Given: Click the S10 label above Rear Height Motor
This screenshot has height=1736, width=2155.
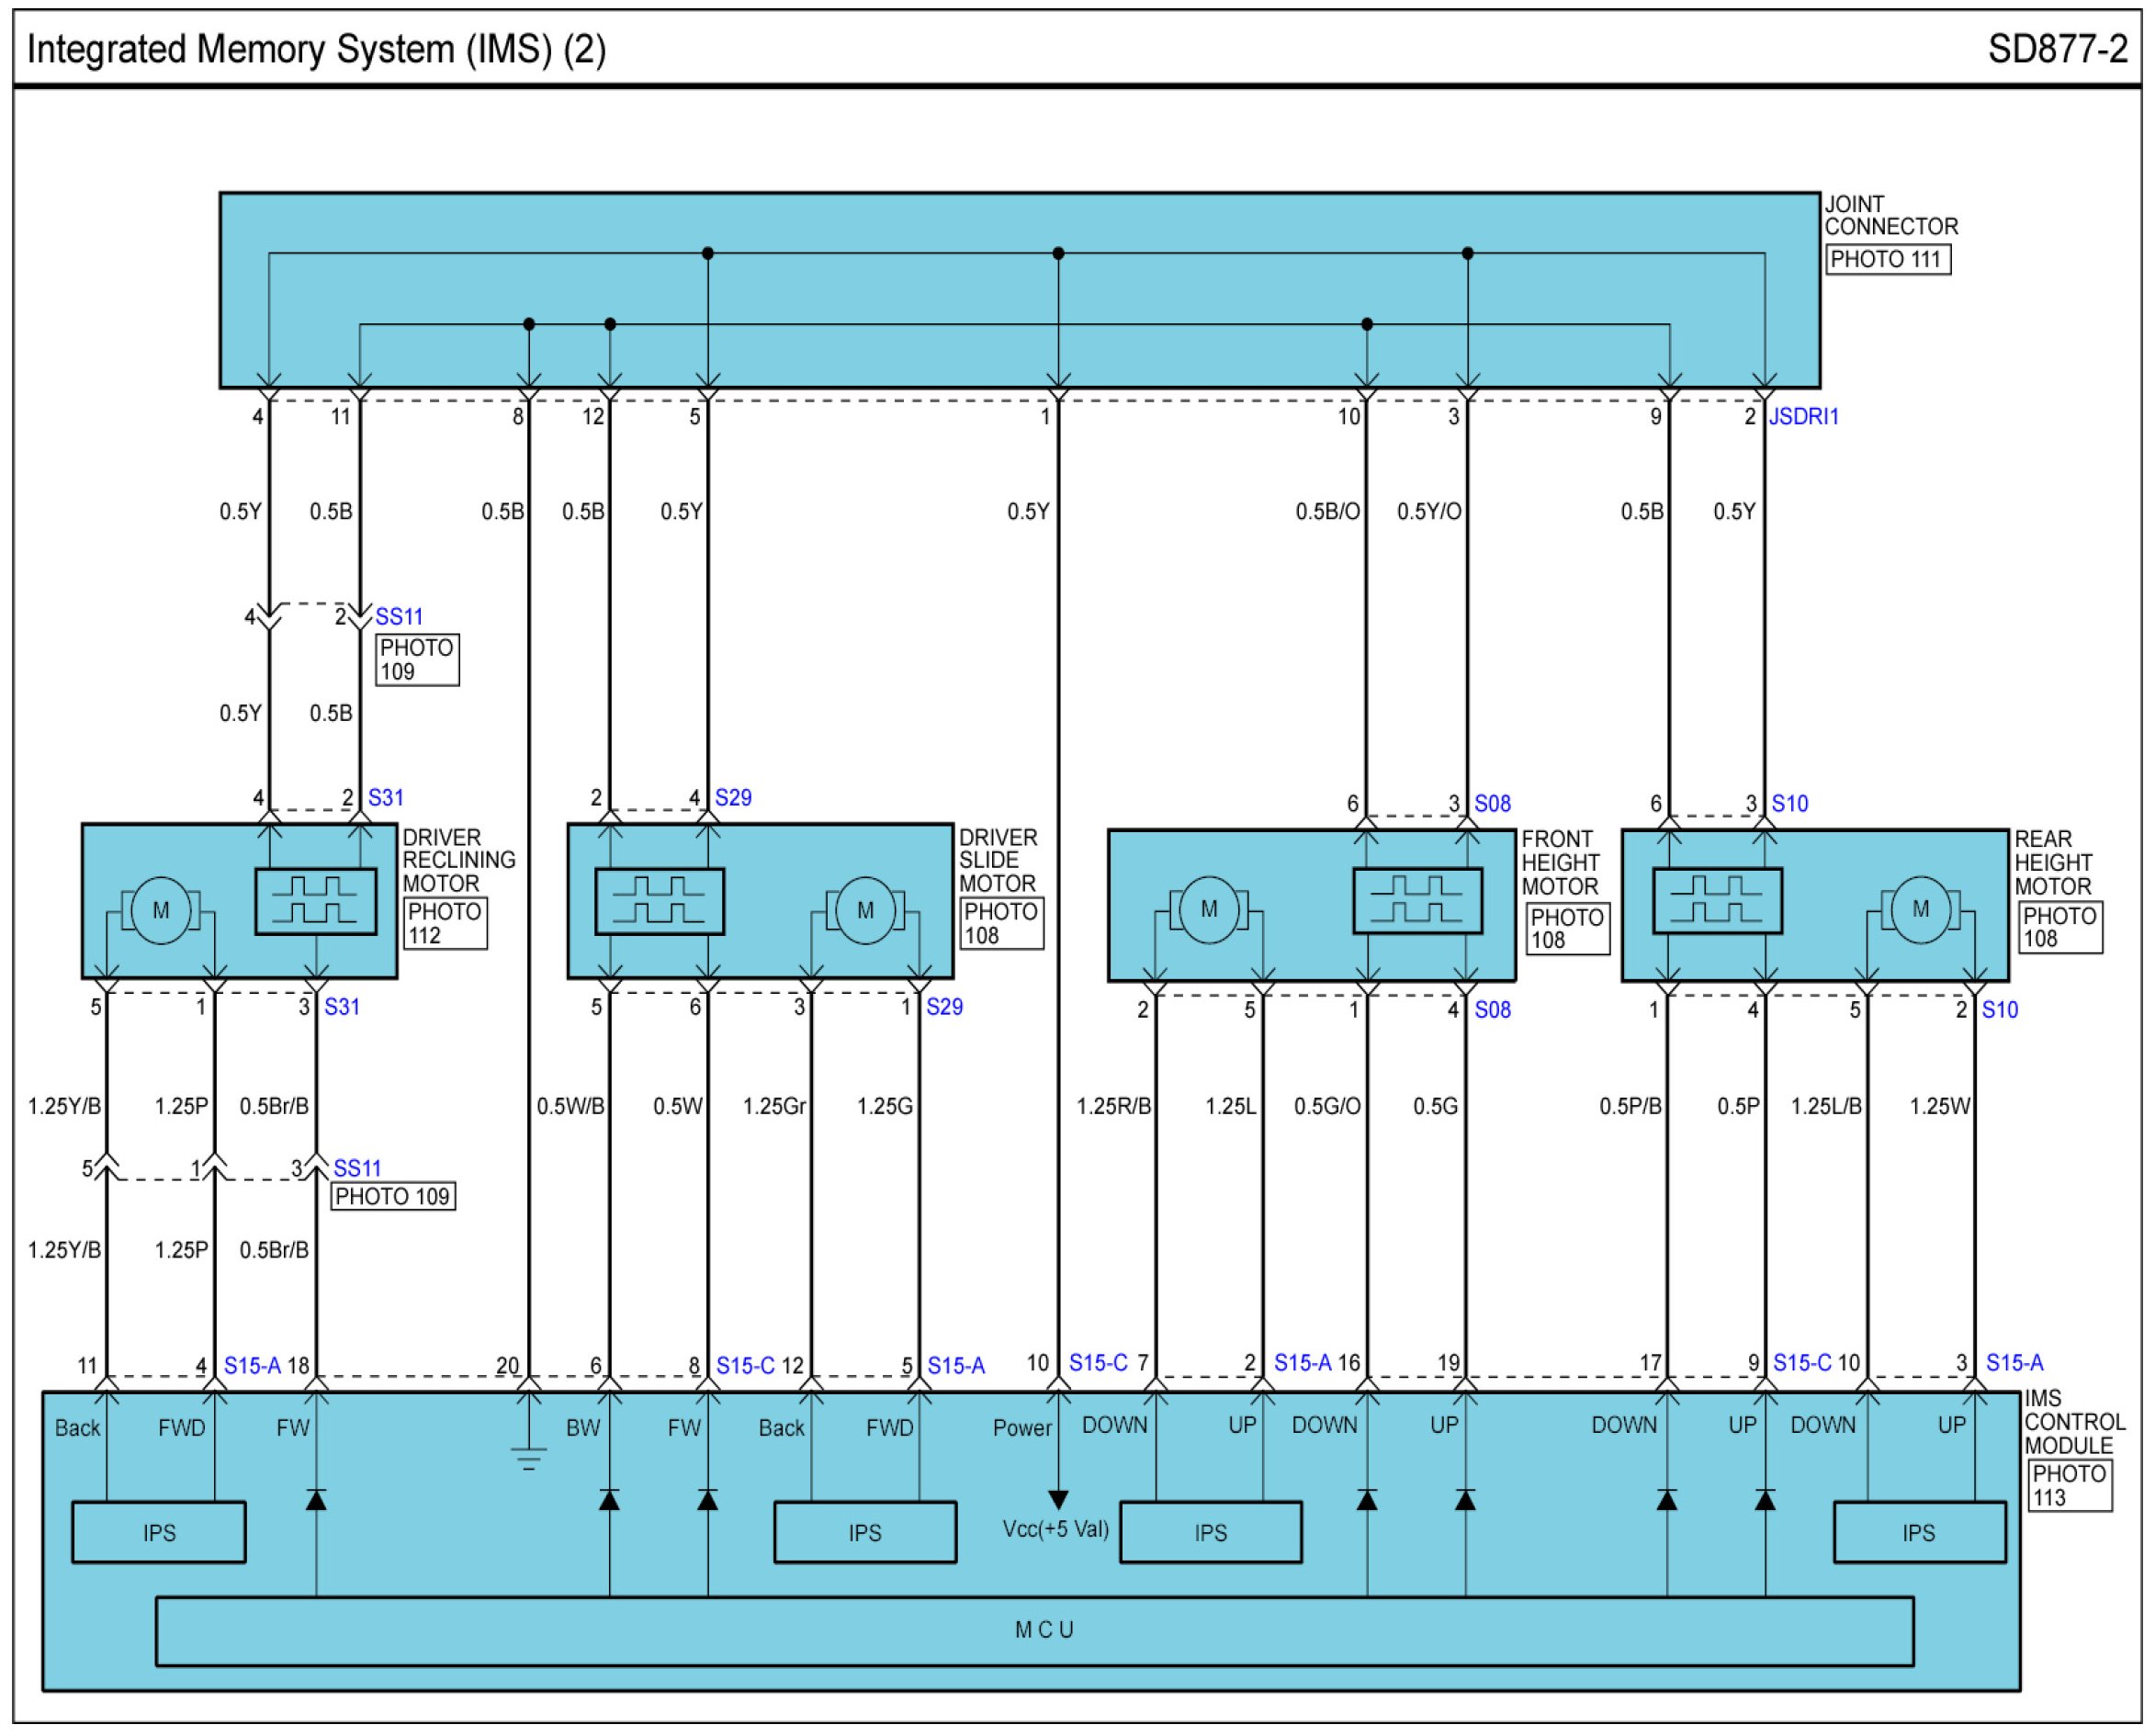Looking at the screenshot, I should point(1789,804).
